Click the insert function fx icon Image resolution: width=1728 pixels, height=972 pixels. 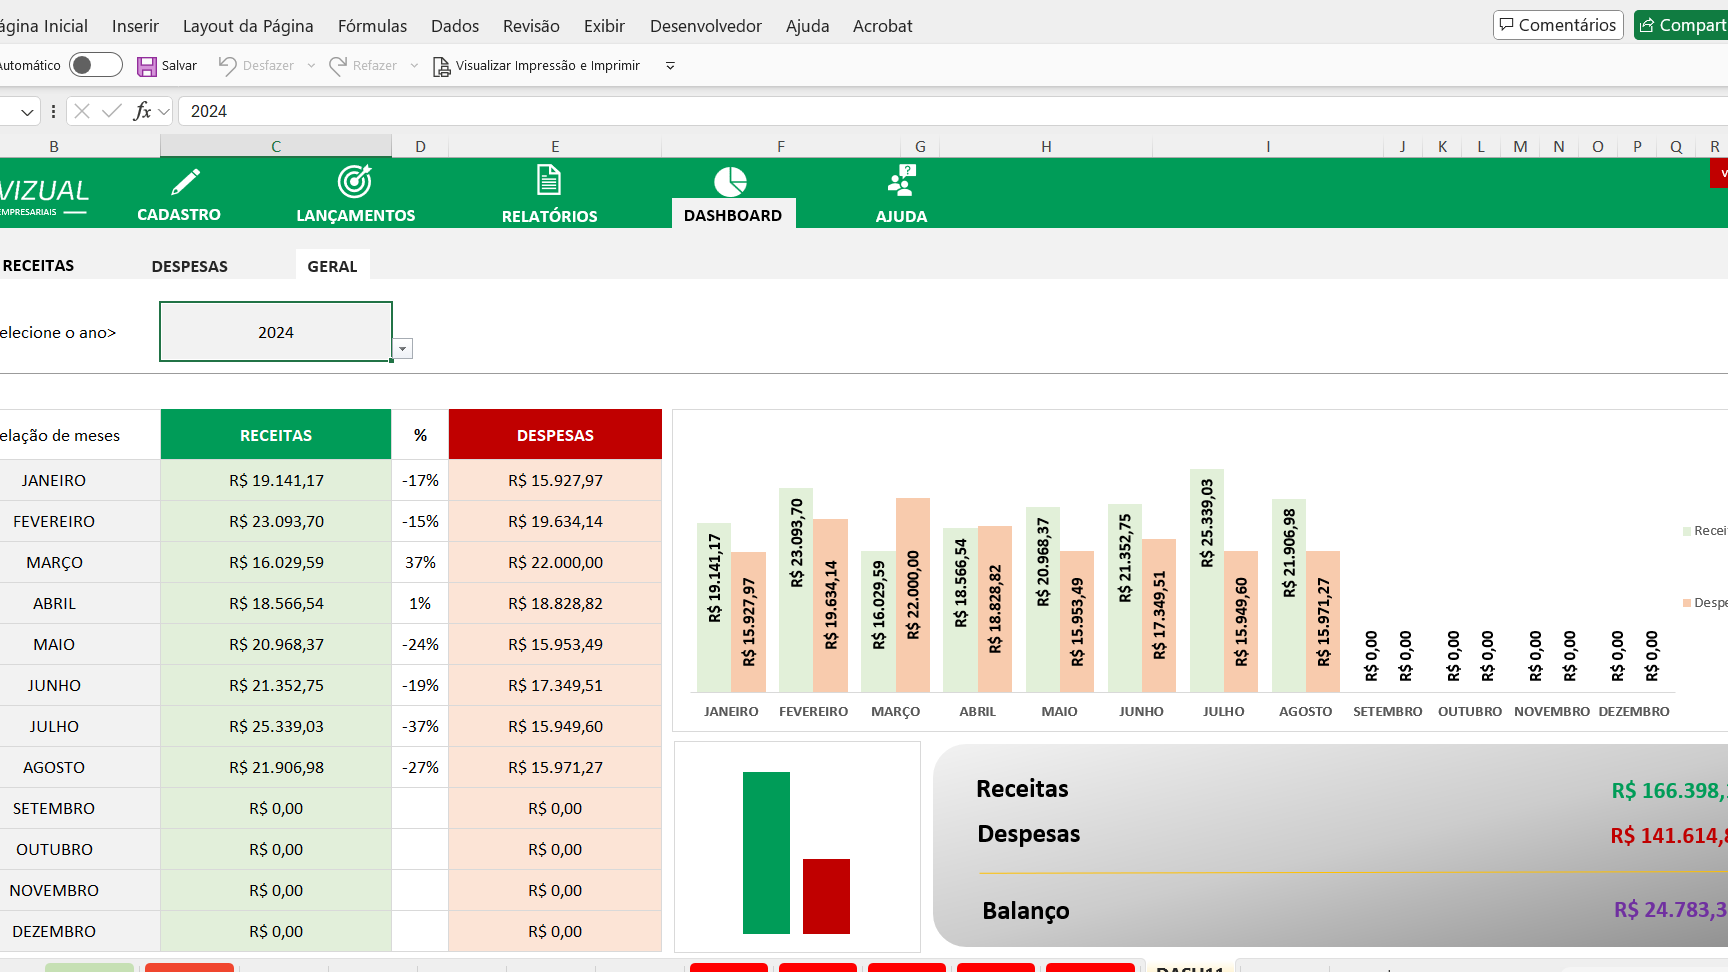click(x=143, y=111)
